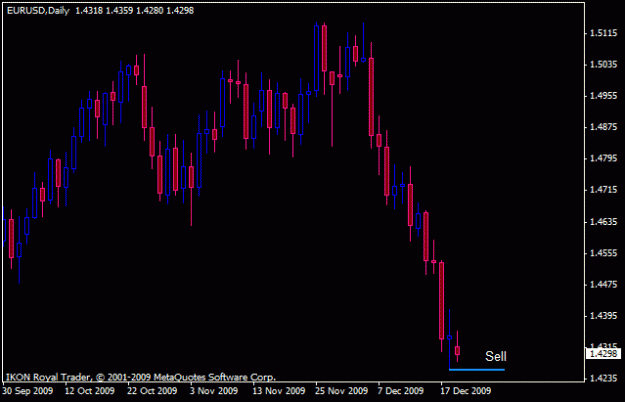The height and width of the screenshot is (402, 625).
Task: Click the 1.4635 price scale label
Action: click(x=603, y=222)
